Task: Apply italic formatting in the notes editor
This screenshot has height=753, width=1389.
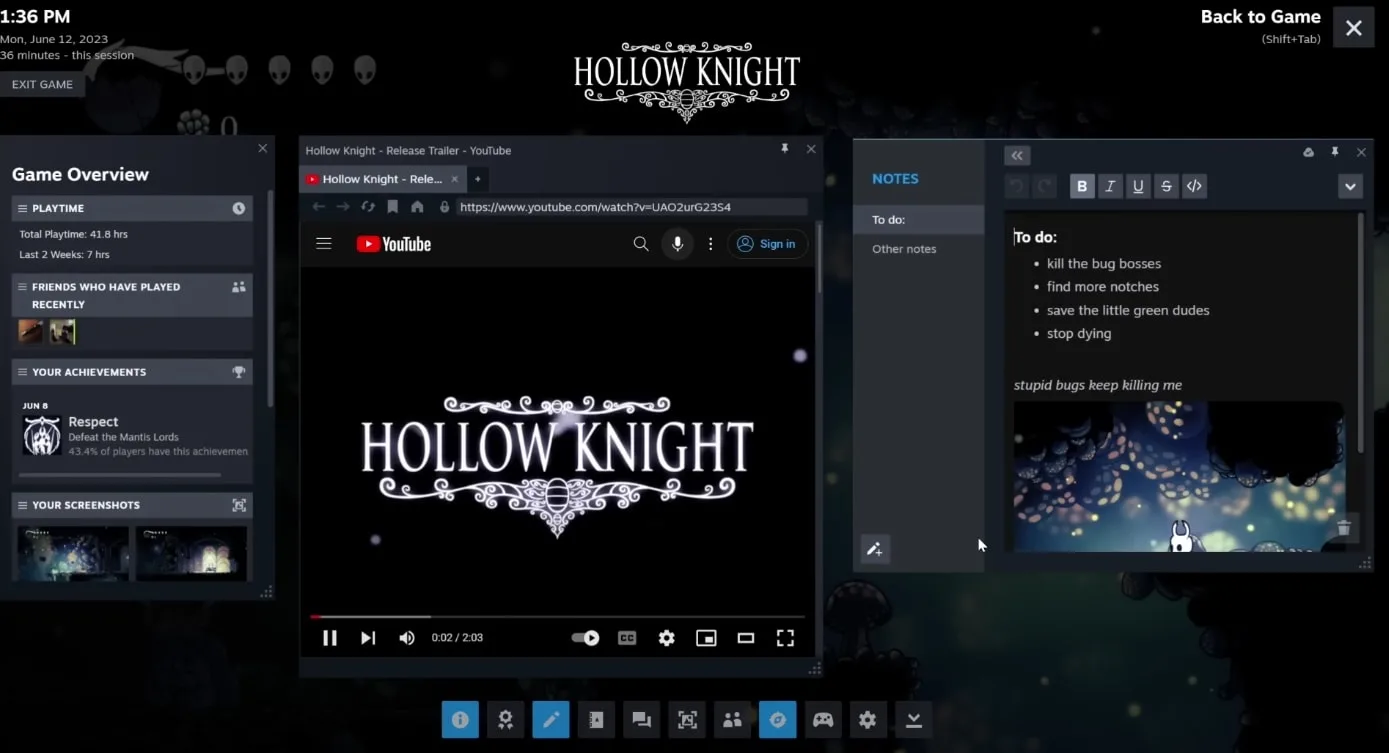Action: (x=1110, y=186)
